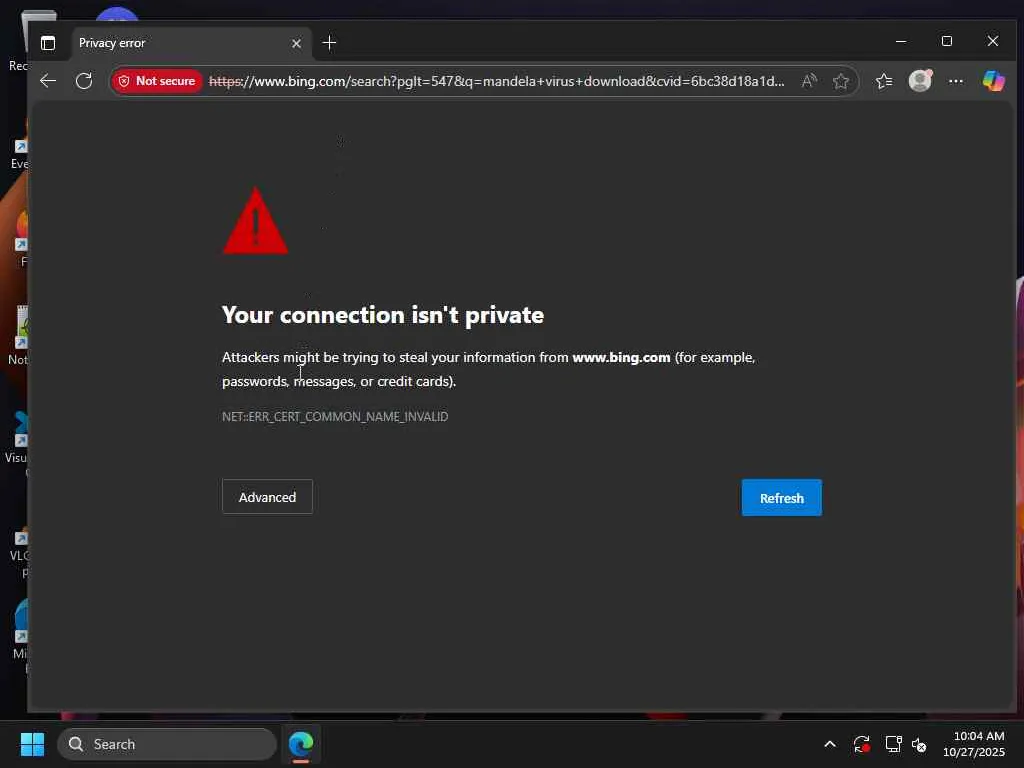Click the red warning triangle icon
Screen dimensions: 1024x768
[x=255, y=221]
